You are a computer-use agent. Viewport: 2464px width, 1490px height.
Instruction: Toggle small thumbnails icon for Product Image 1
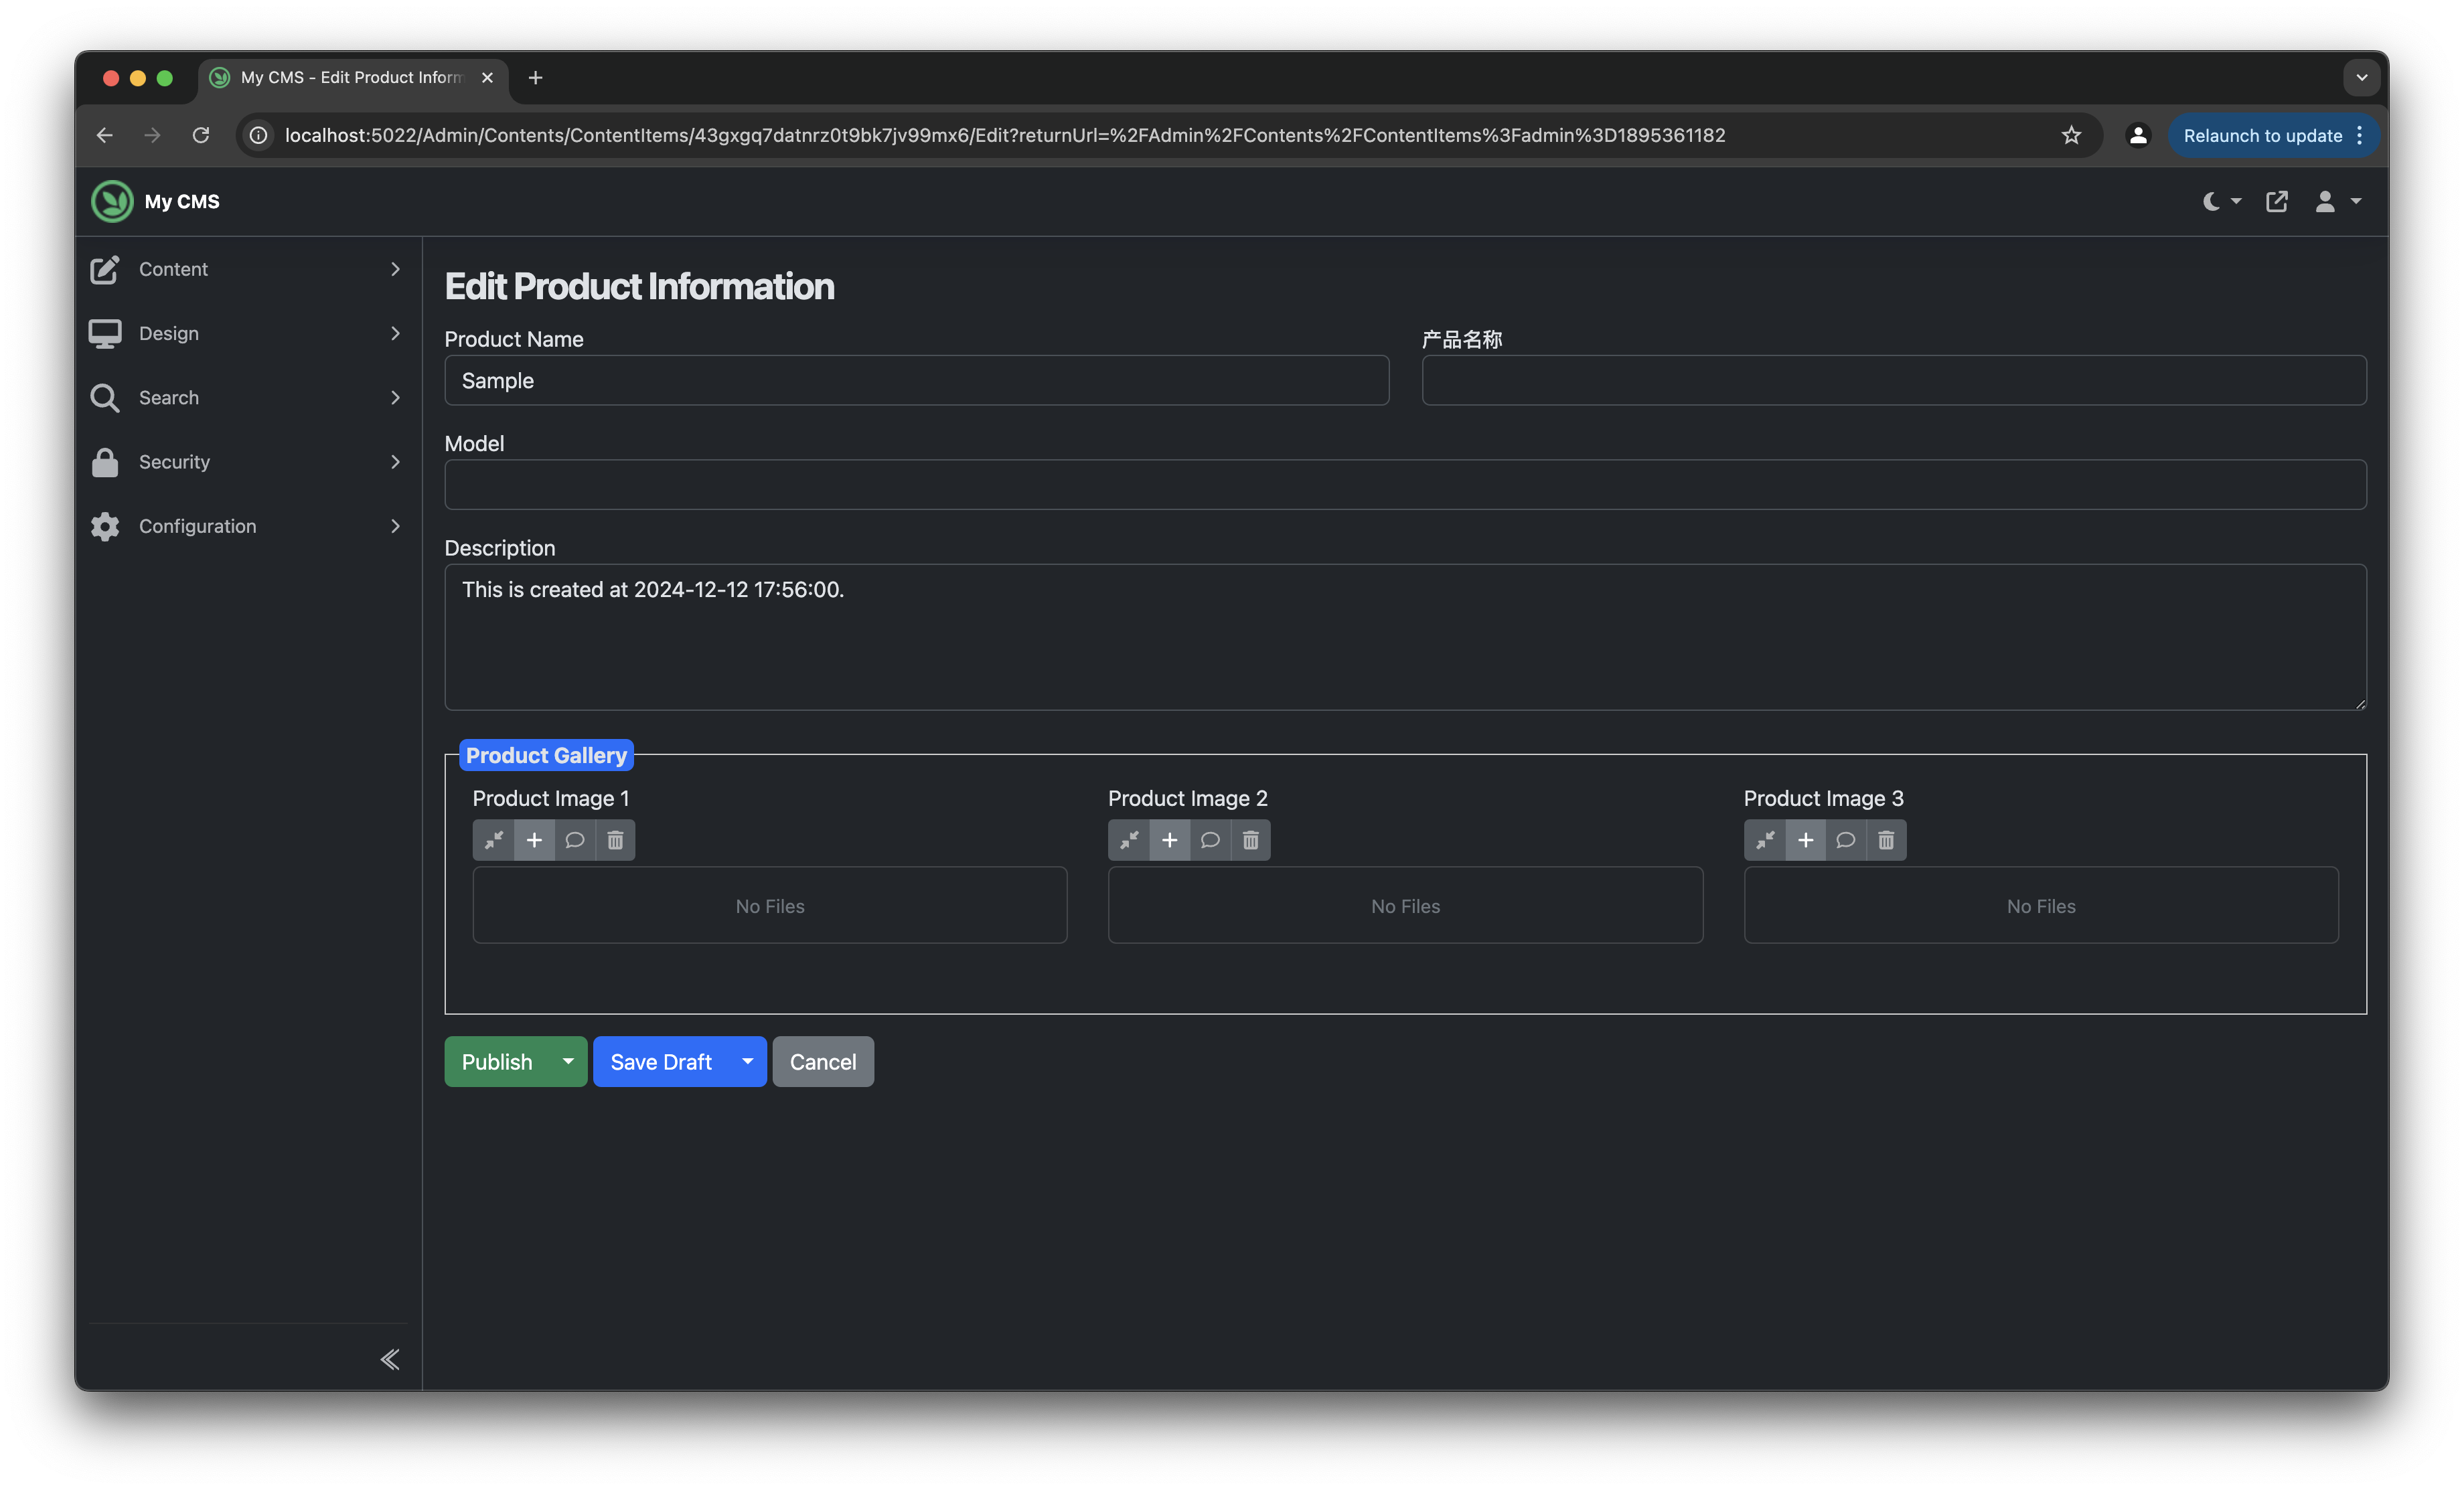493,840
